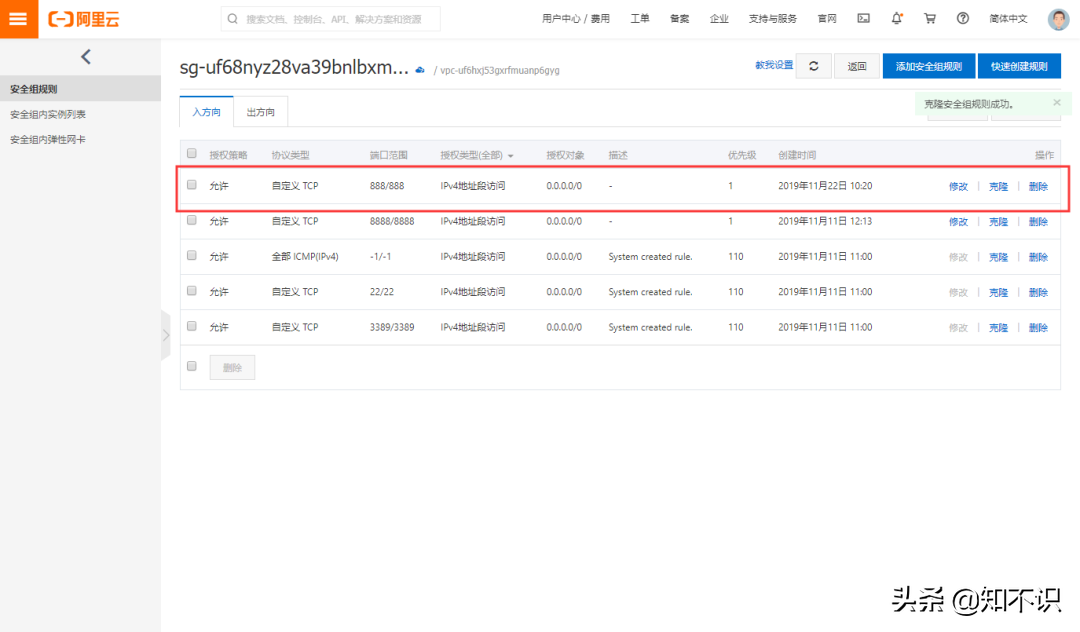Open the orange hamburger menu

(x=18, y=19)
